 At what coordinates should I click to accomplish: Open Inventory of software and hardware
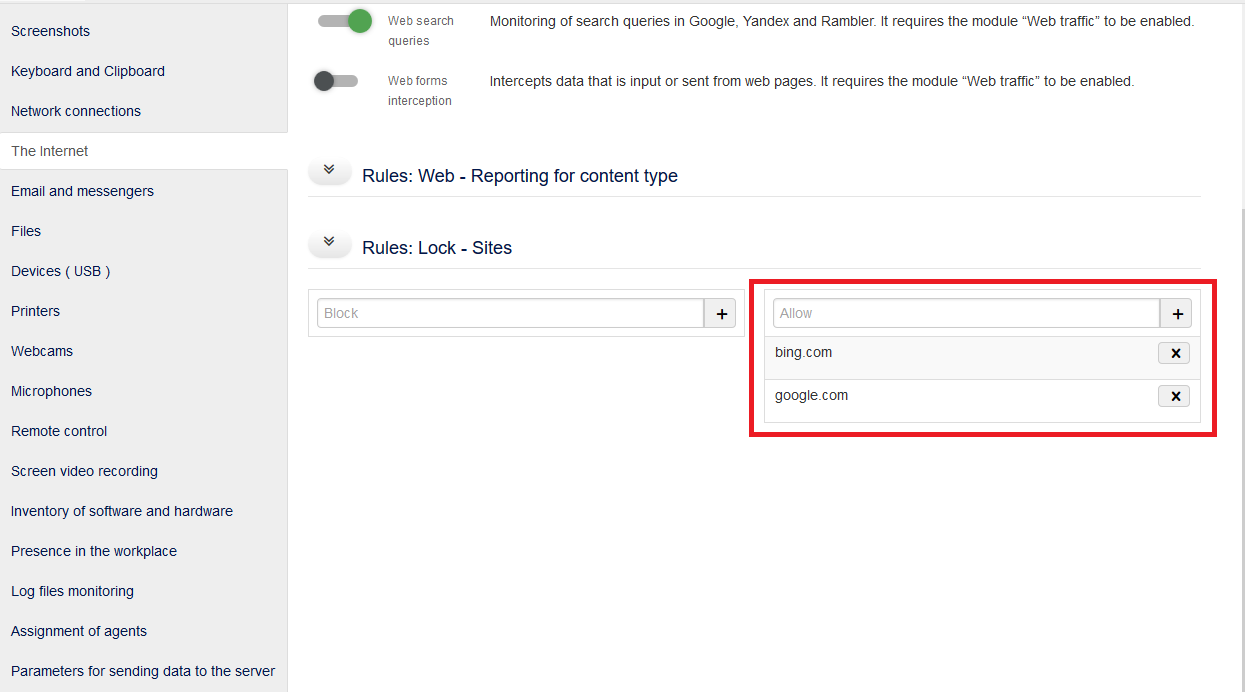pyautogui.click(x=121, y=511)
